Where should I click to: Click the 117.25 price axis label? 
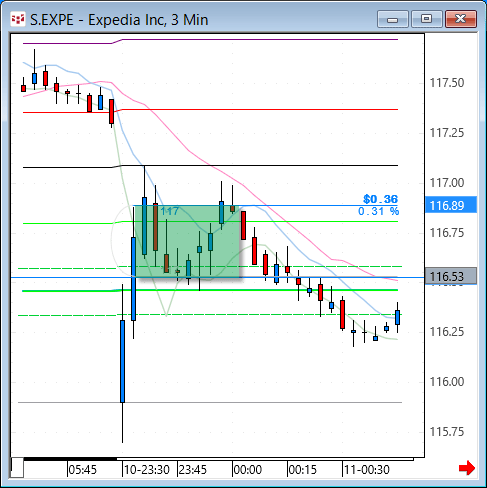click(447, 133)
